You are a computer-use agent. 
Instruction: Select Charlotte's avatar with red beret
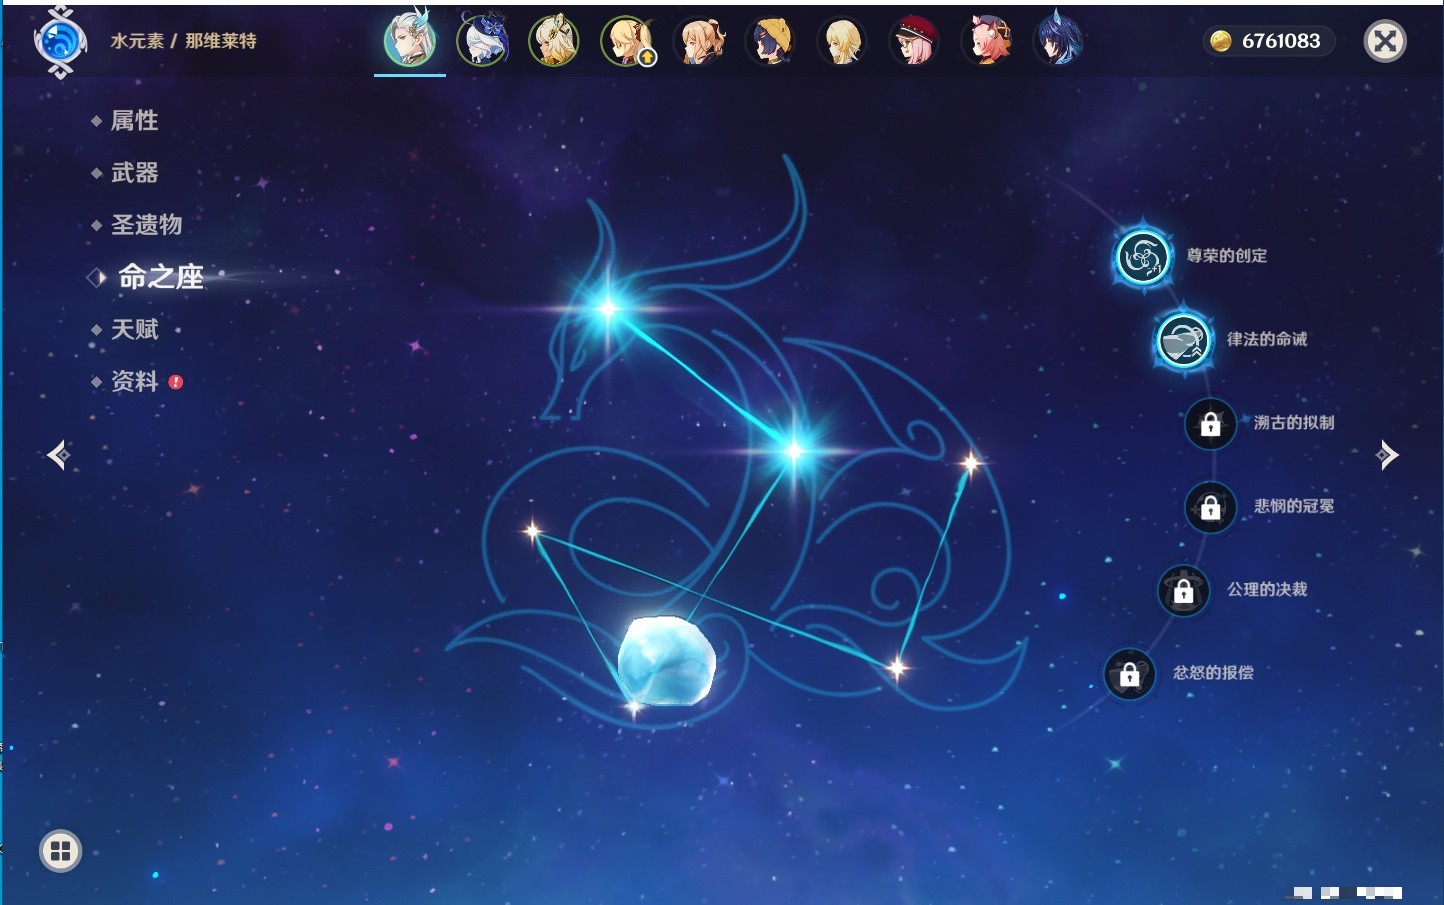pos(915,41)
